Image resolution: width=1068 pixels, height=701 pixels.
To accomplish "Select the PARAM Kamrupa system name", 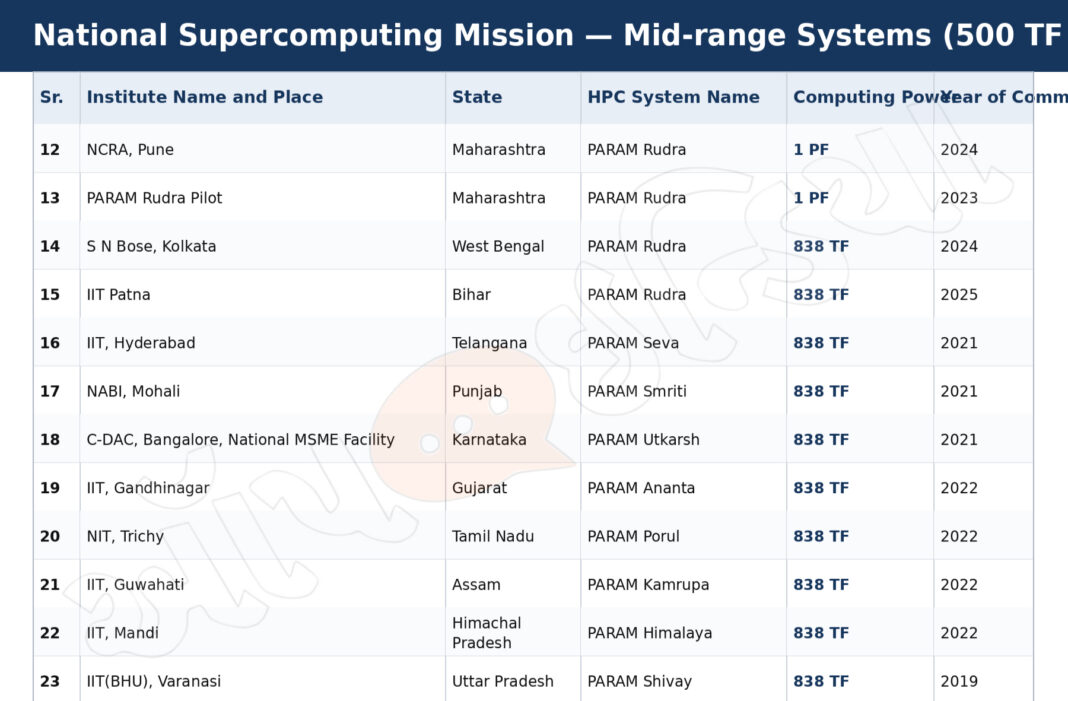I will (648, 585).
